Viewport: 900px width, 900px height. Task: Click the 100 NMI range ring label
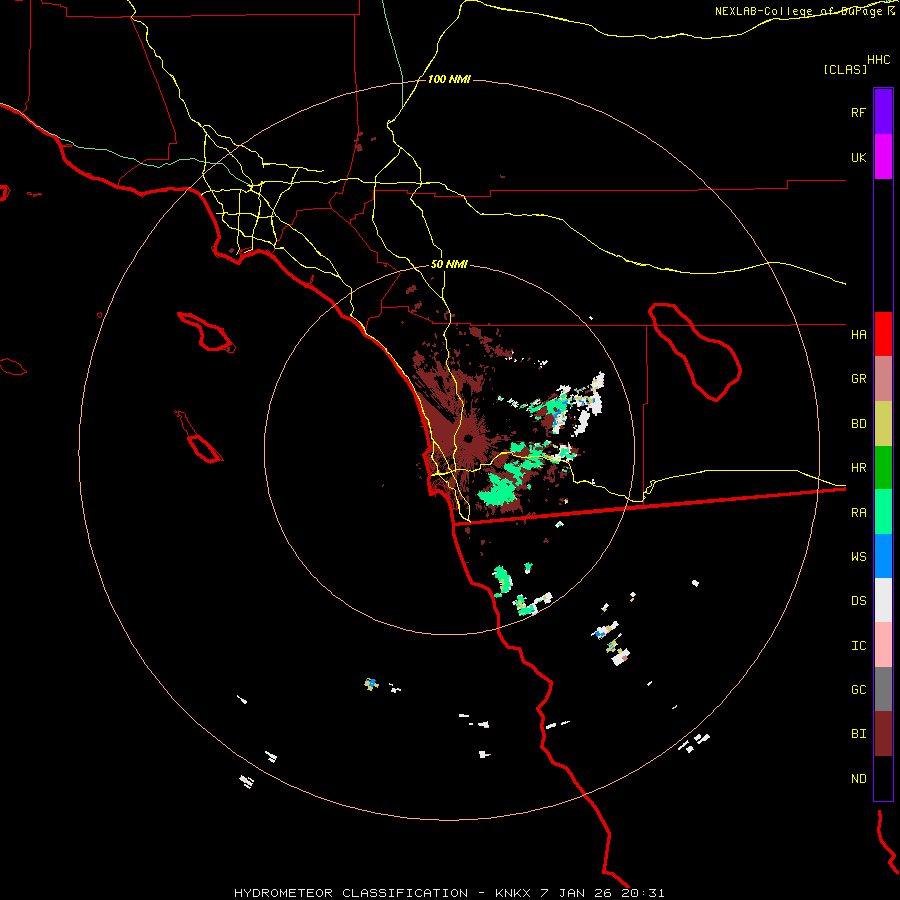pos(449,79)
